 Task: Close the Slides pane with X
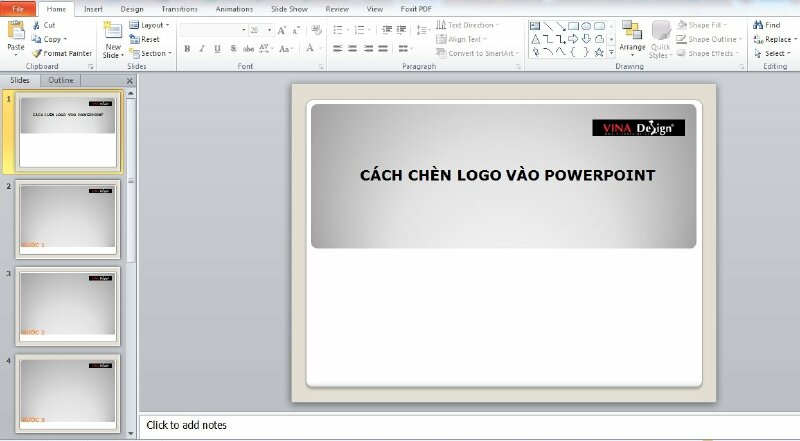pyautogui.click(x=130, y=81)
